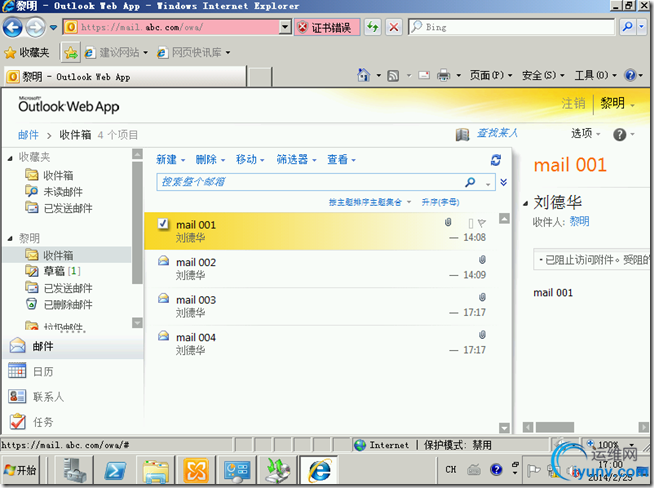Screen dimensions: 654x488
Task: Click the reading pane horizontal scrollbar thumb
Action: point(555,427)
